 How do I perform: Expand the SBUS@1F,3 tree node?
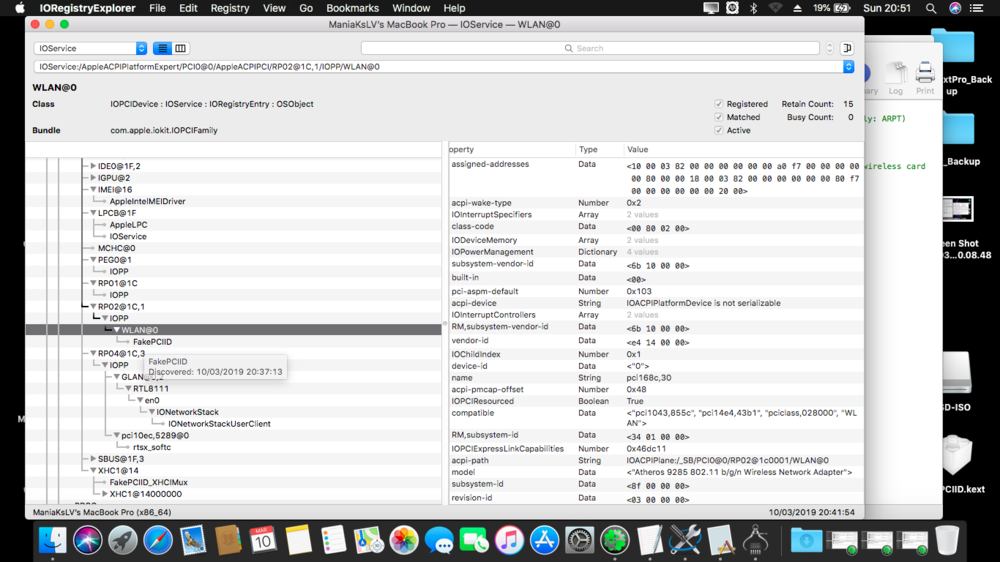click(x=93, y=459)
